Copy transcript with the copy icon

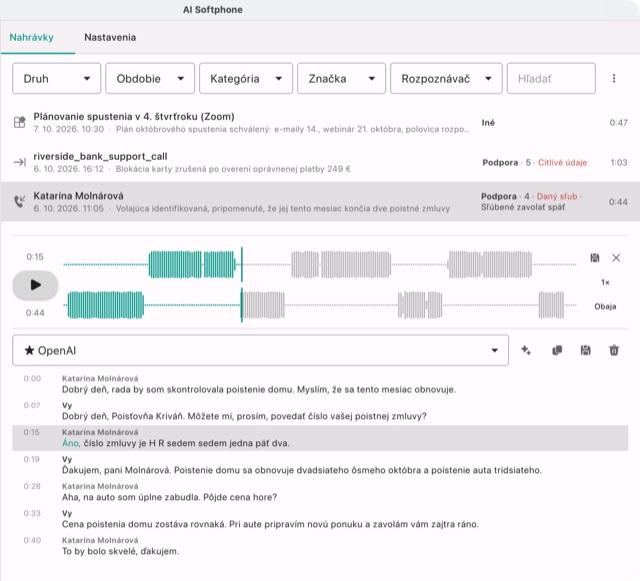click(557, 350)
